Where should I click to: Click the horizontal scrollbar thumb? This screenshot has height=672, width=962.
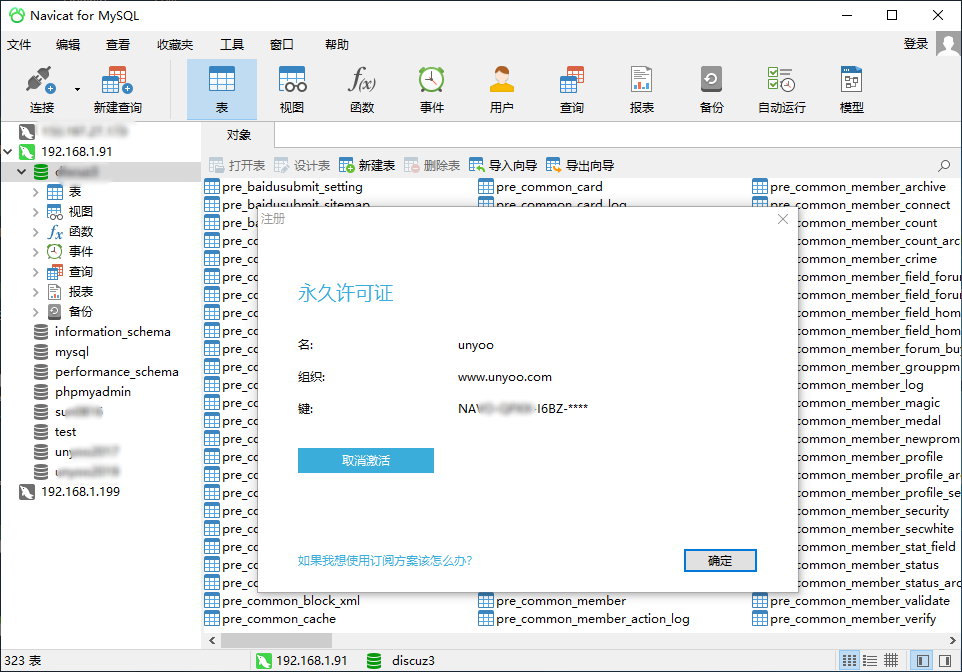tap(277, 640)
